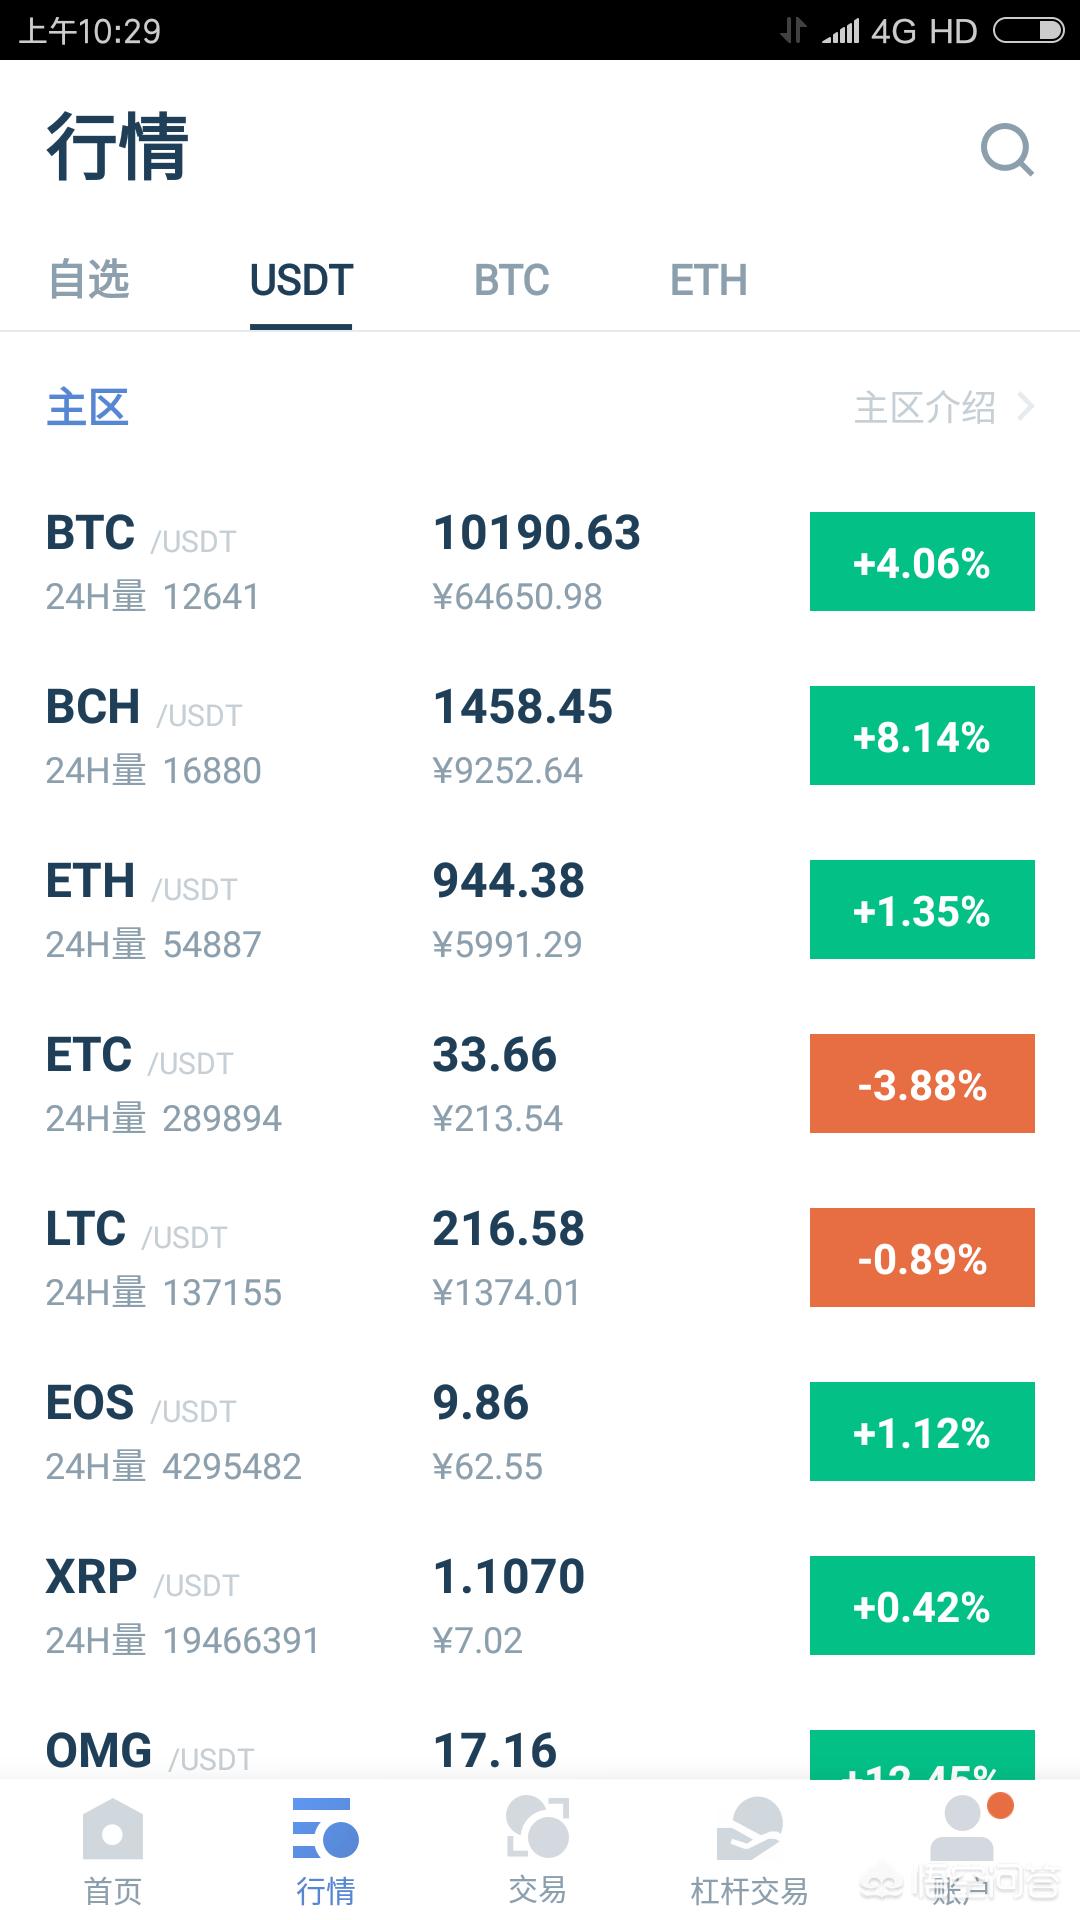Screen dimensions: 1080x1920
Task: Tap the -3.88% ETC change button
Action: pos(922,1084)
